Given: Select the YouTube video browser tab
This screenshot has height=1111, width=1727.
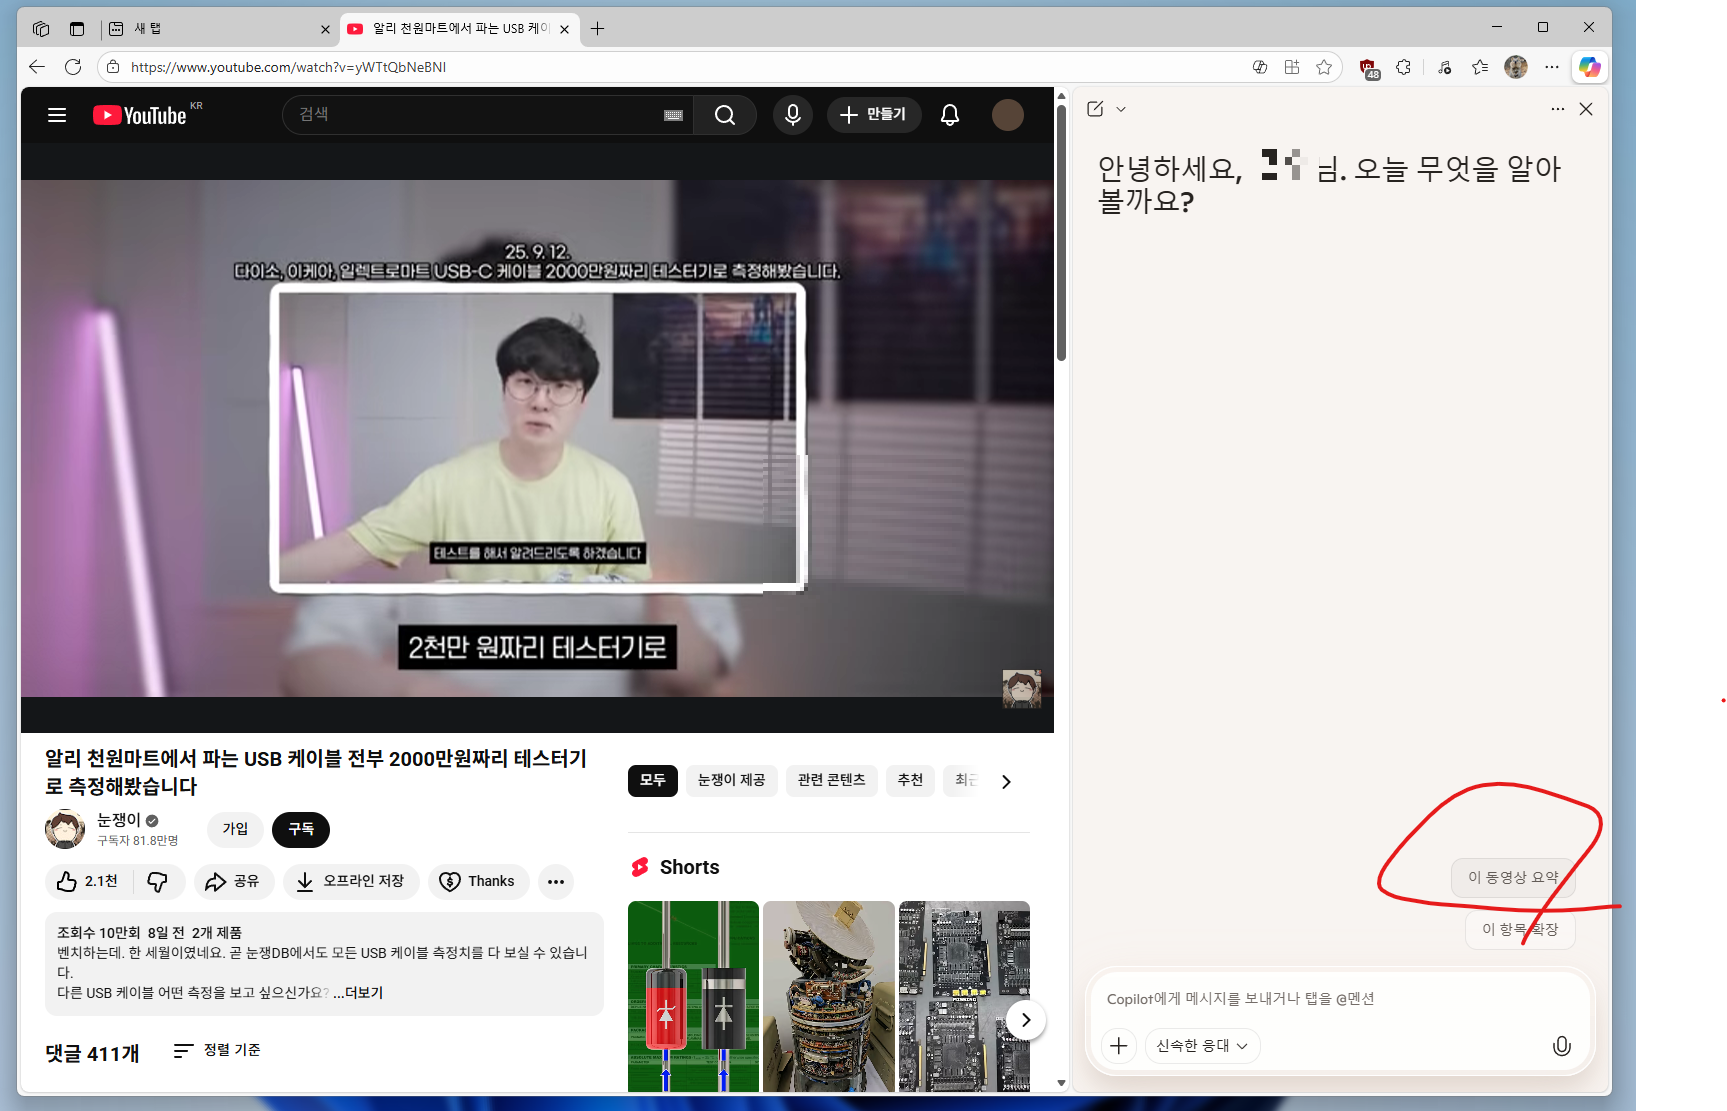Looking at the screenshot, I should coord(459,29).
